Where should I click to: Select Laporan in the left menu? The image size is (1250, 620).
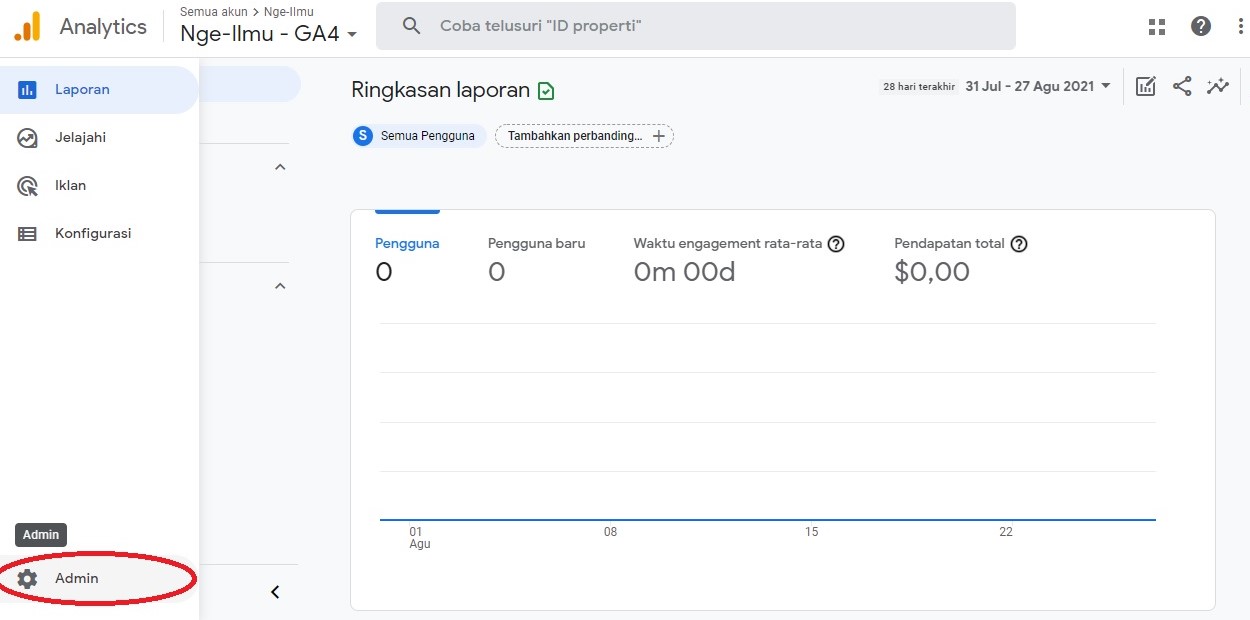click(x=99, y=90)
